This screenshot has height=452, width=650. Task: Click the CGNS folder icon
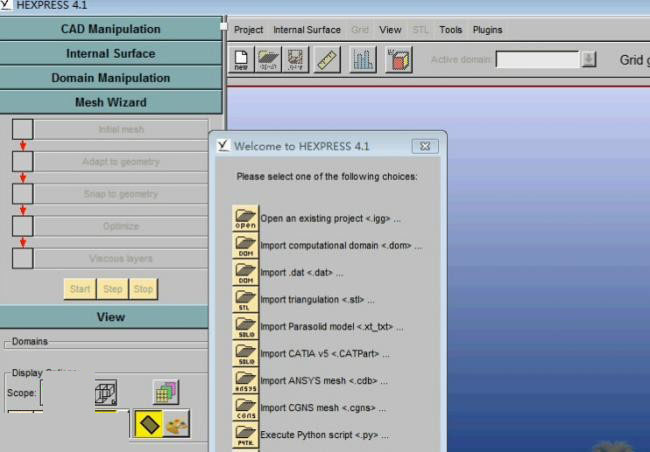pyautogui.click(x=245, y=408)
